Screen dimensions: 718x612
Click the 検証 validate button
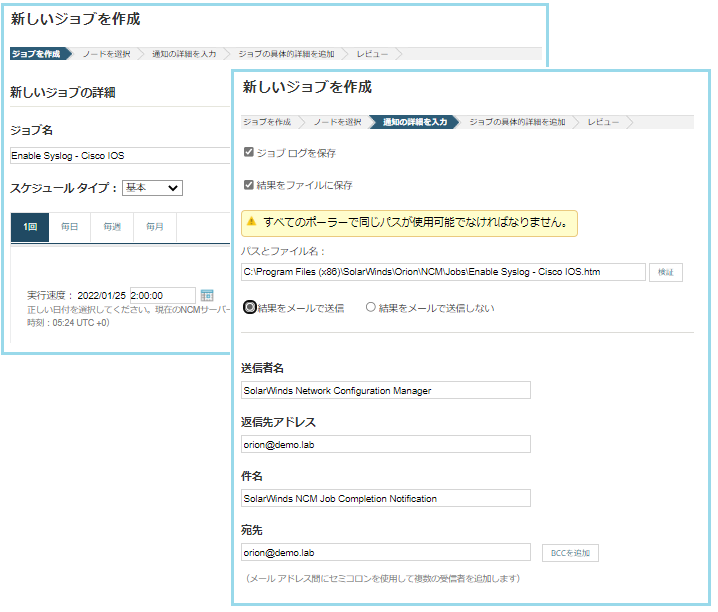point(666,272)
